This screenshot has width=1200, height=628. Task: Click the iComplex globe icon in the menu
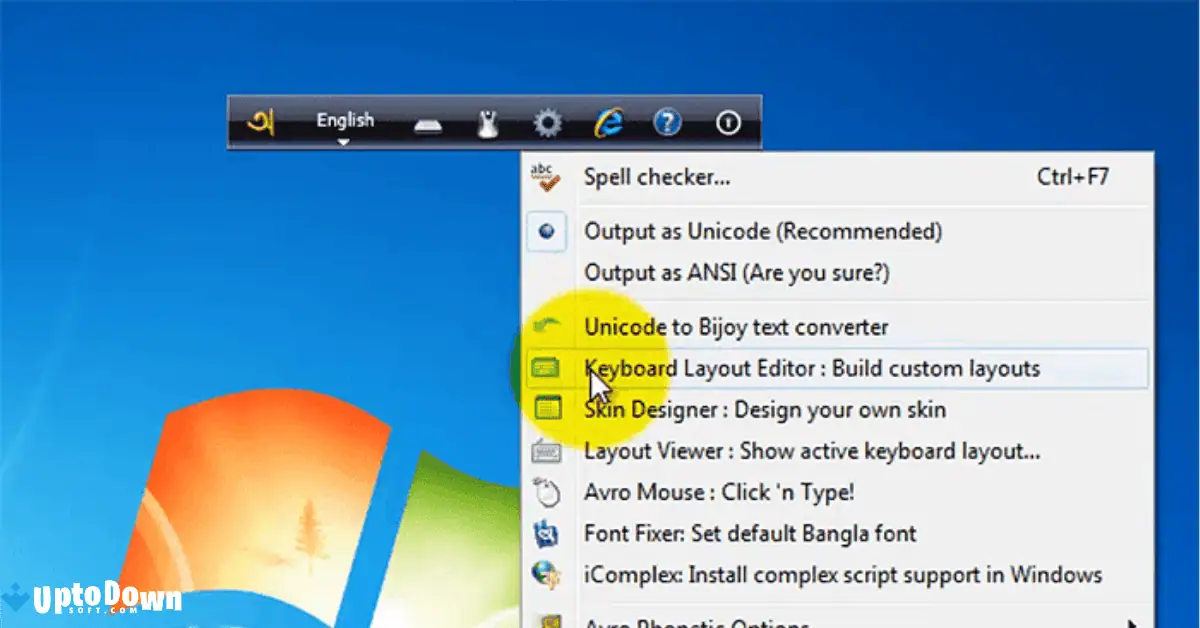546,575
